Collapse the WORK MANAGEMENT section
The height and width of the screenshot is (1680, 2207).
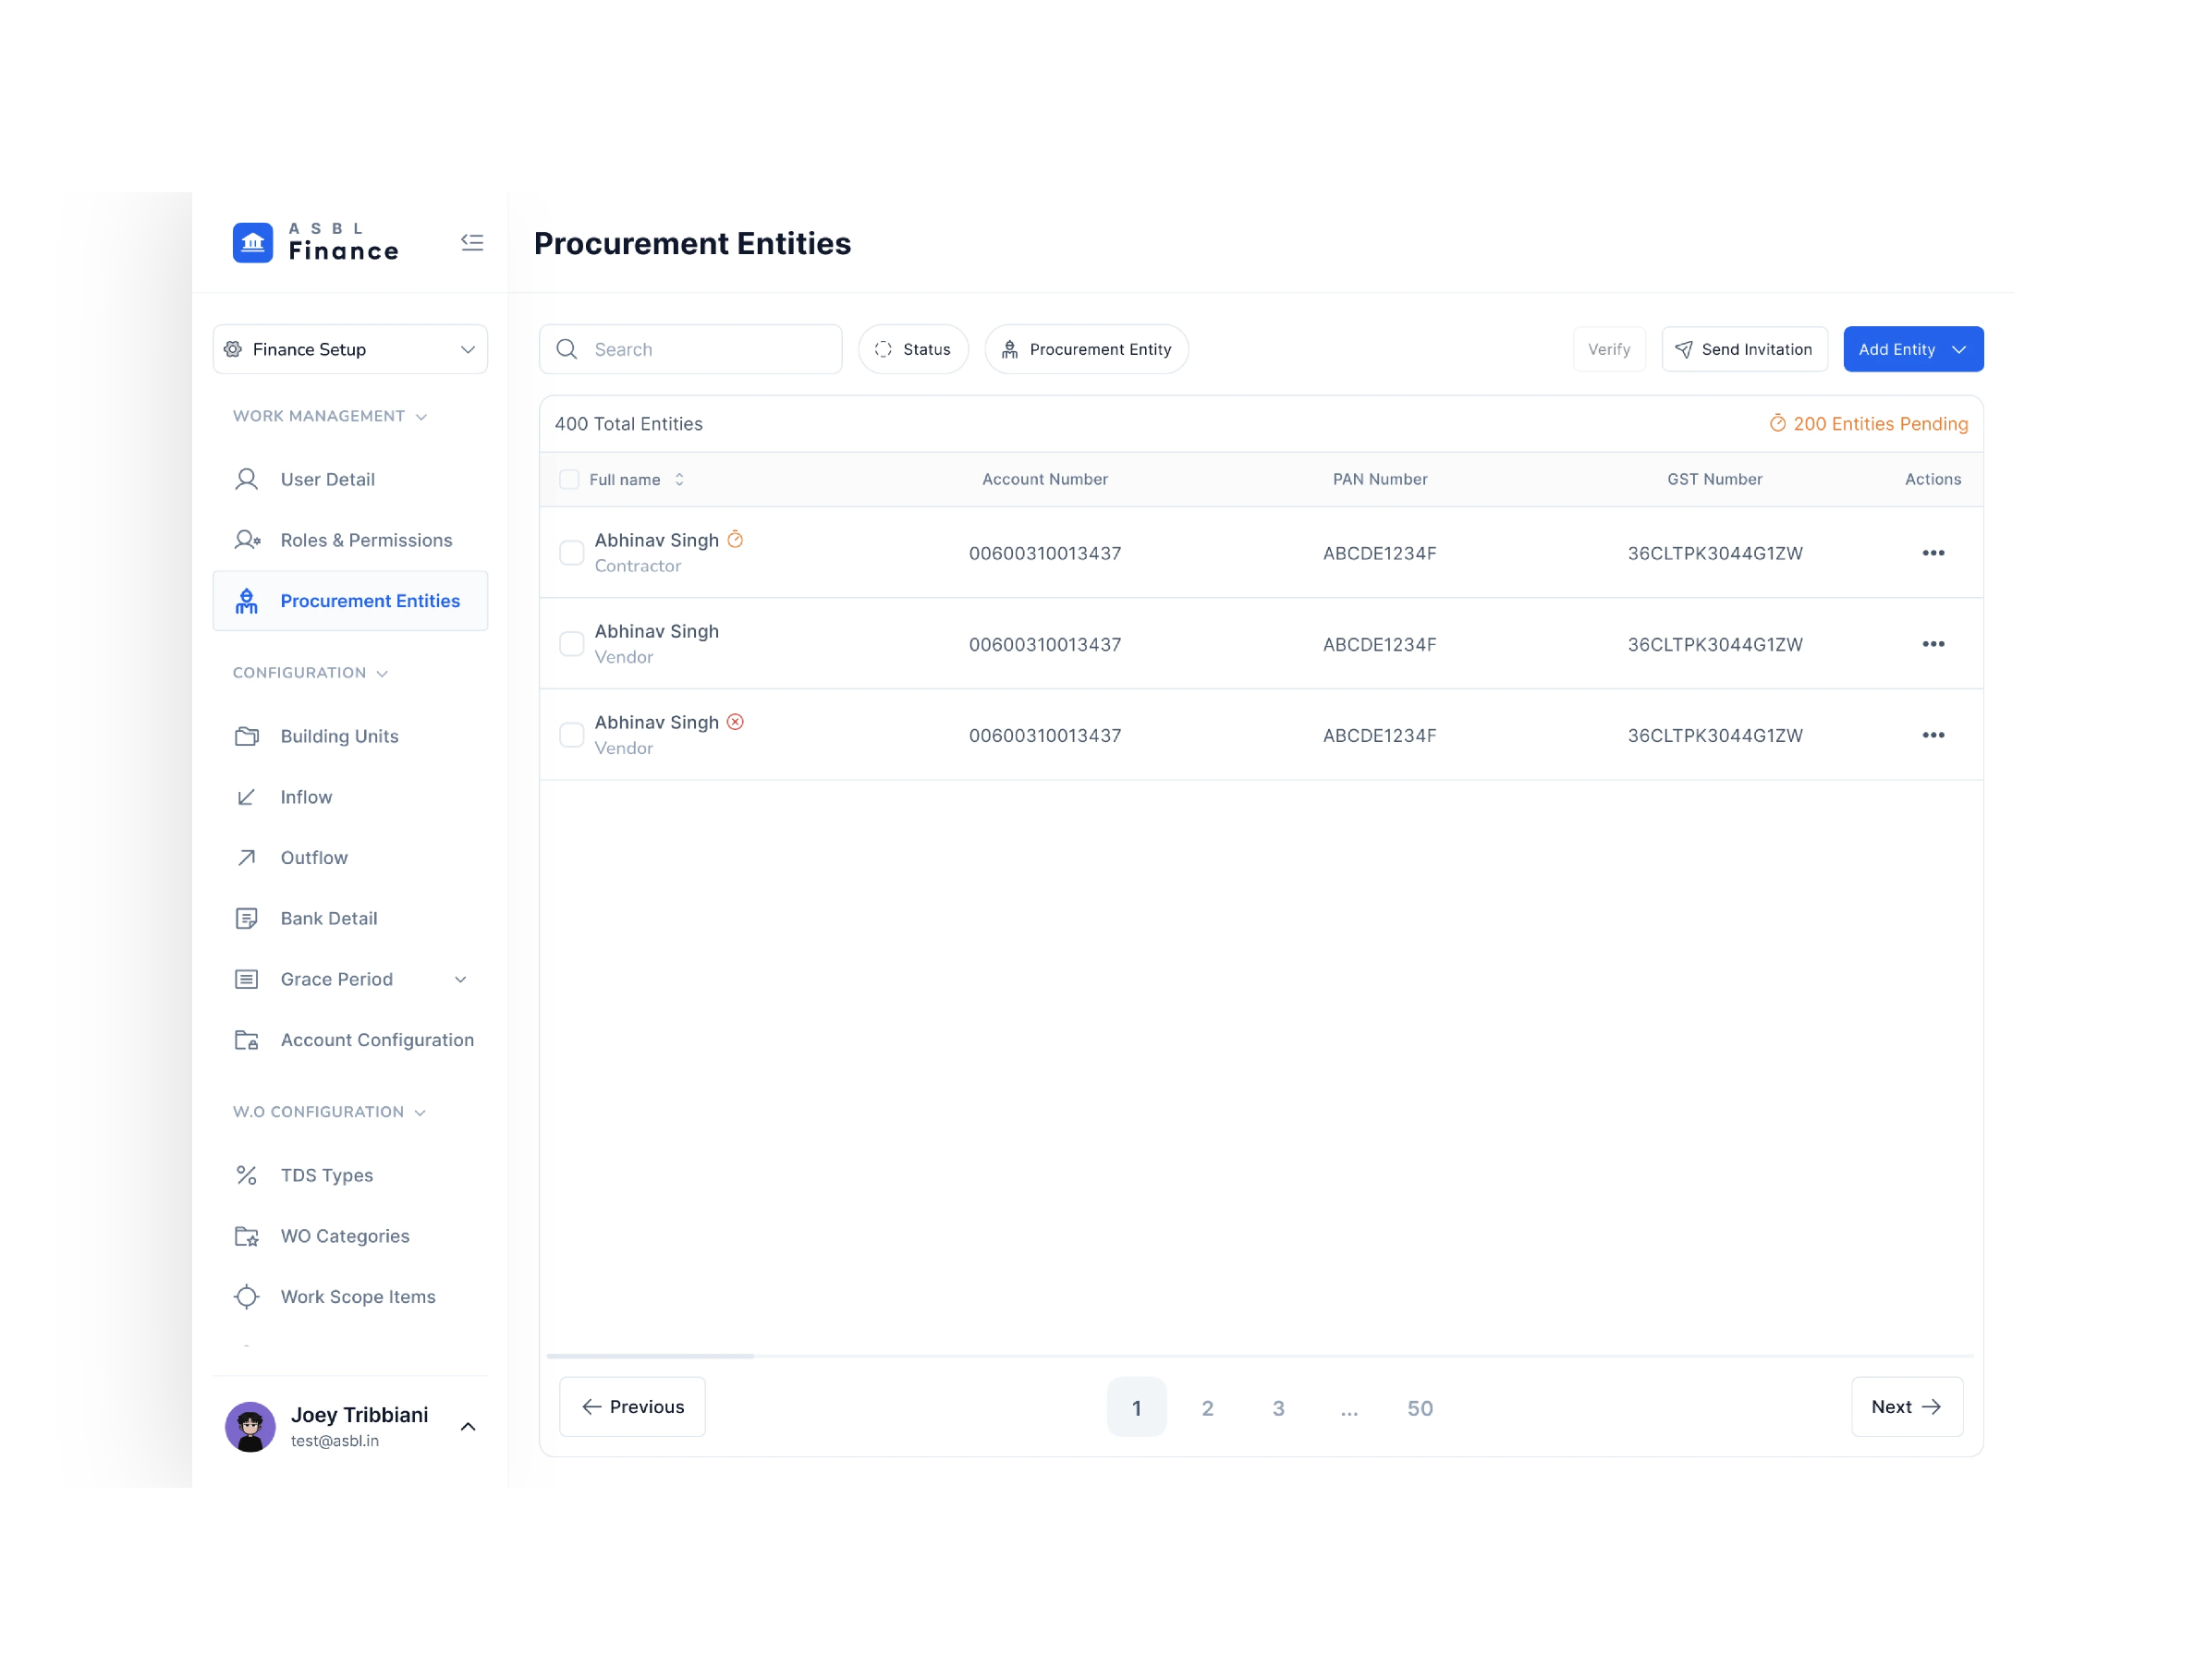coord(421,417)
